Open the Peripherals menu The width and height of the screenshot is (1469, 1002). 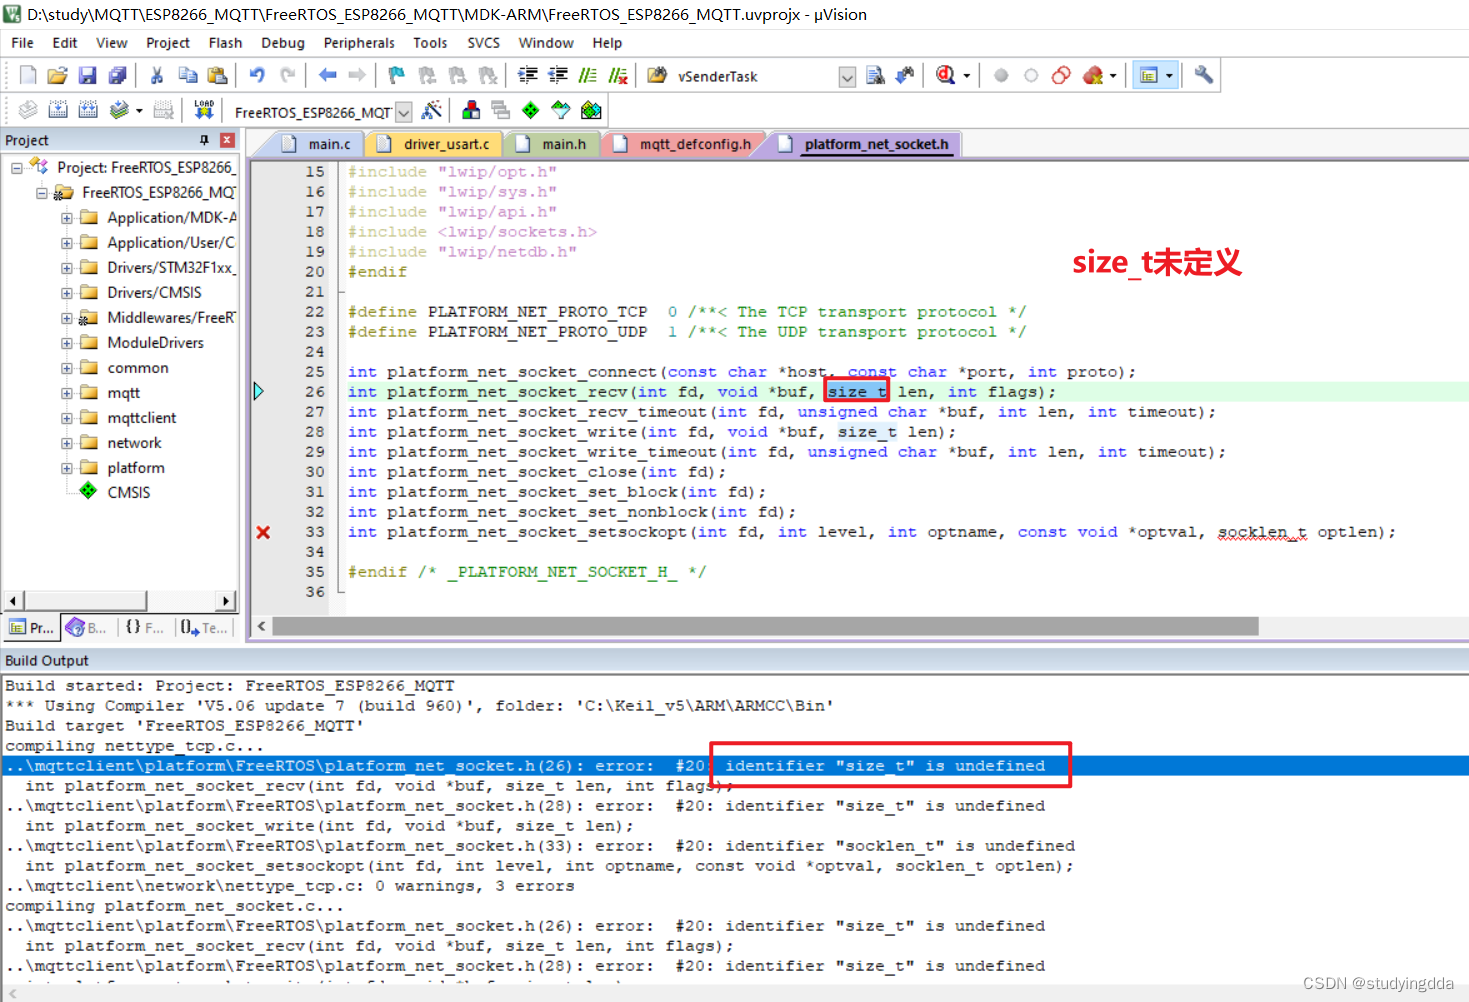click(359, 43)
